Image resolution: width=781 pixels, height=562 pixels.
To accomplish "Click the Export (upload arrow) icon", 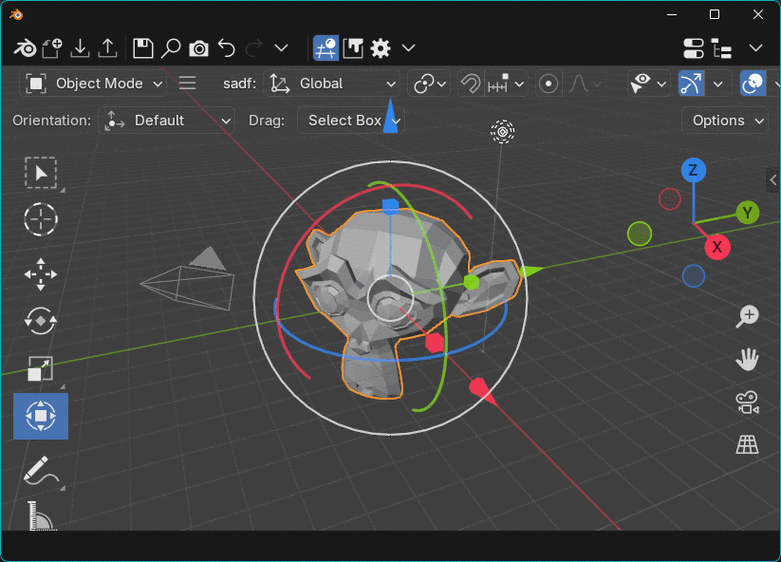I will tap(108, 48).
